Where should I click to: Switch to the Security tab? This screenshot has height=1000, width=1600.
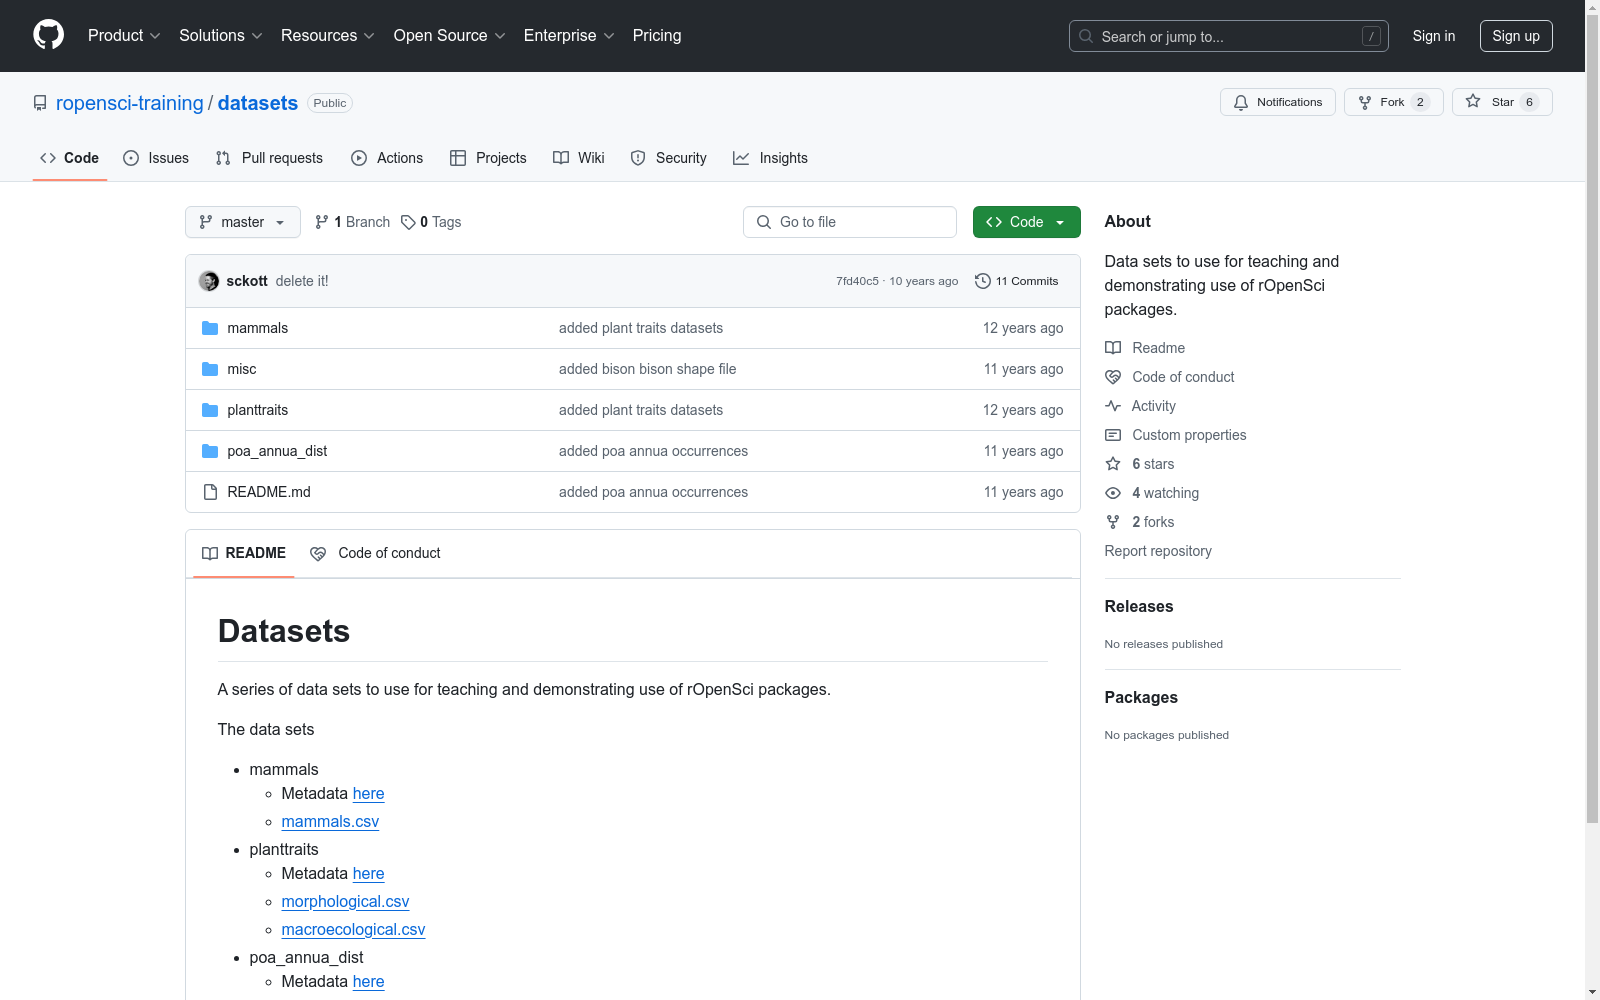point(668,158)
